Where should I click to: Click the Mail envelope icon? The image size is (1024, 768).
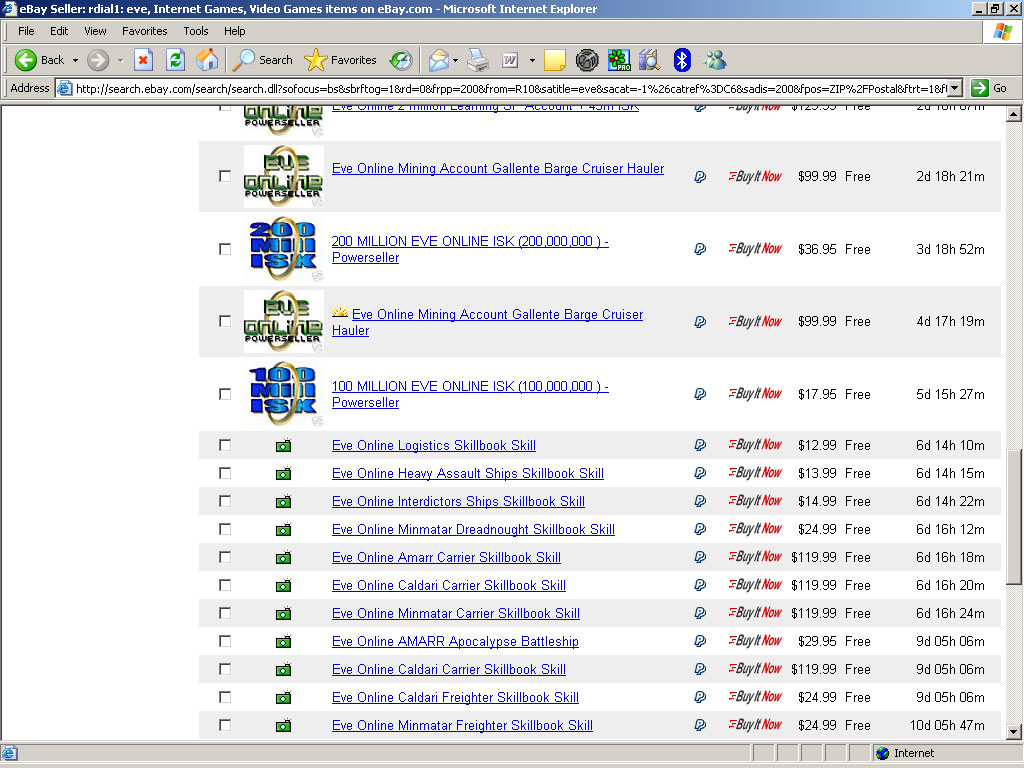[439, 60]
